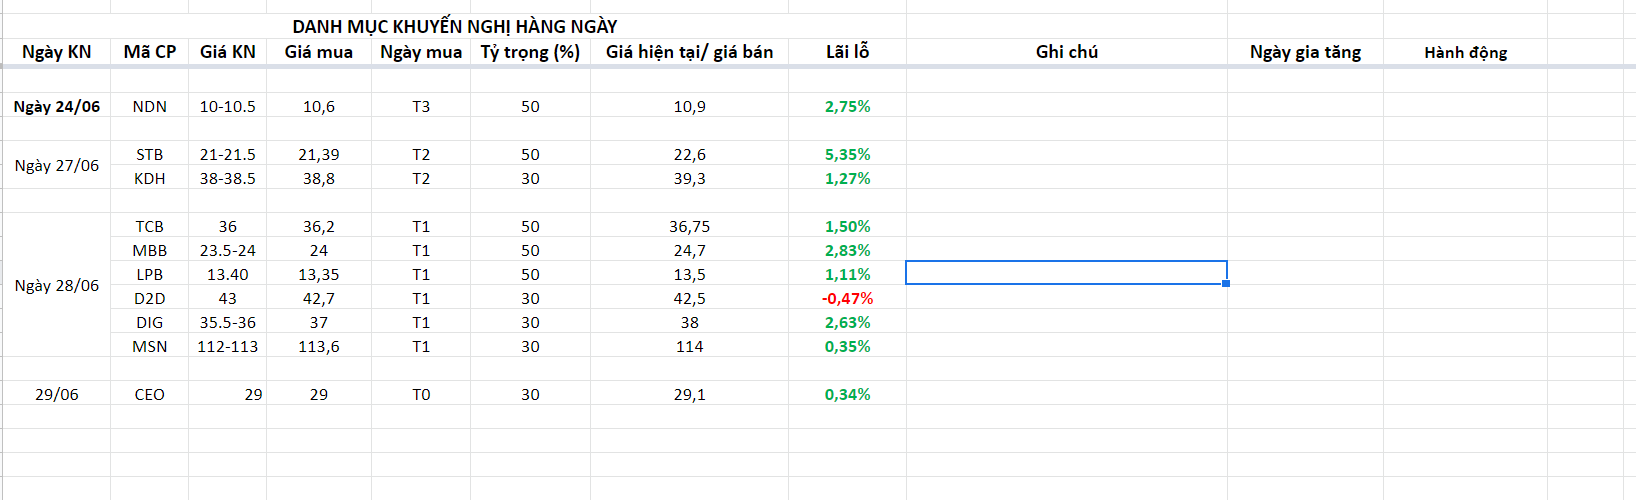
Task: Click the 29,1 current price cell
Action: pos(690,394)
